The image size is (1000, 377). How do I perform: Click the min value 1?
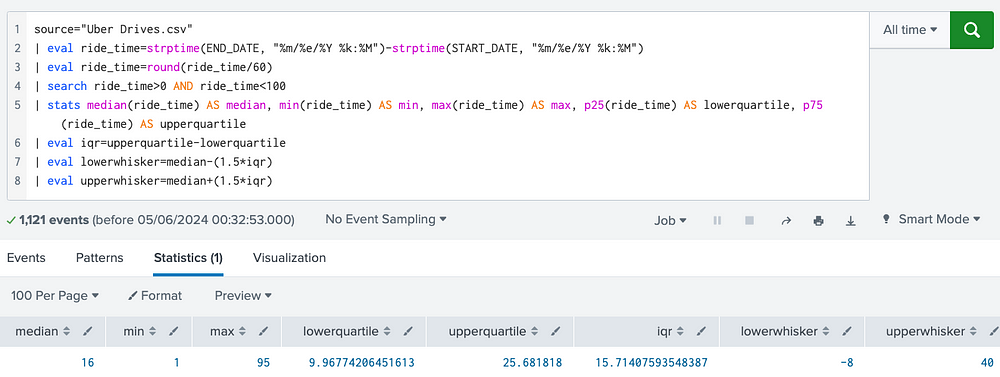pyautogui.click(x=177, y=362)
